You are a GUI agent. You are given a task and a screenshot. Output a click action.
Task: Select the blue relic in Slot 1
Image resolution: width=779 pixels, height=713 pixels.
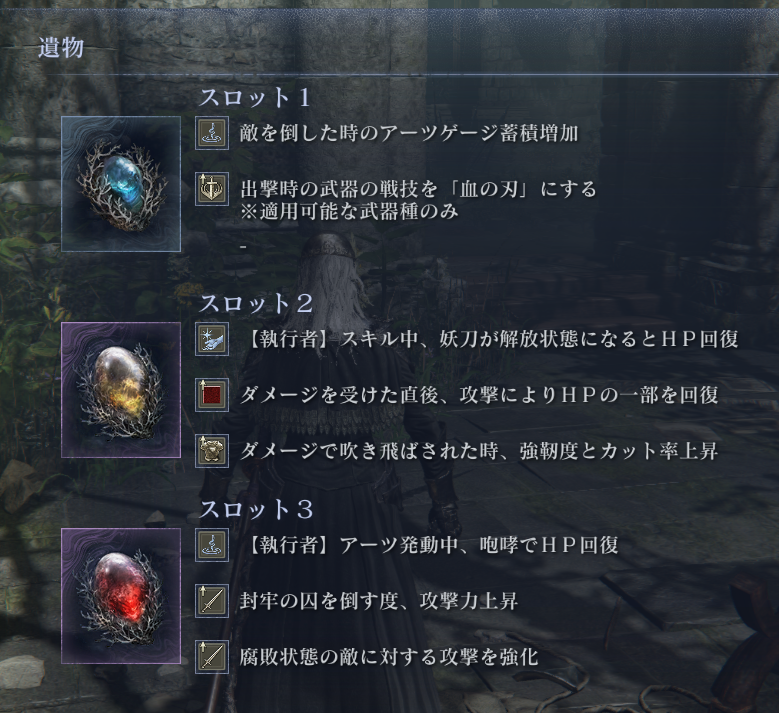(x=121, y=184)
